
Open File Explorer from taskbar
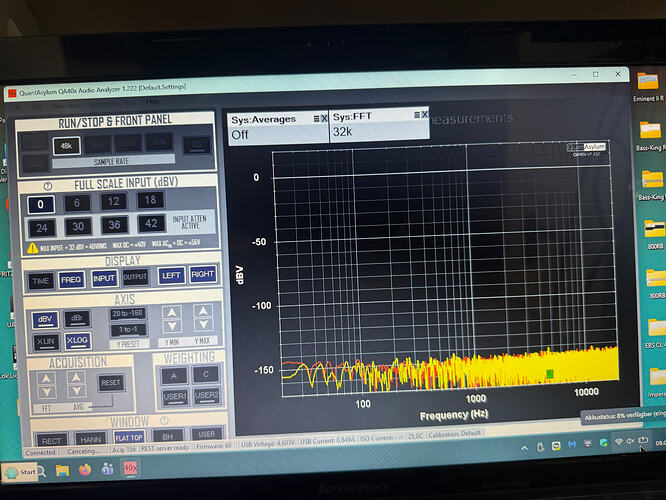tap(62, 470)
